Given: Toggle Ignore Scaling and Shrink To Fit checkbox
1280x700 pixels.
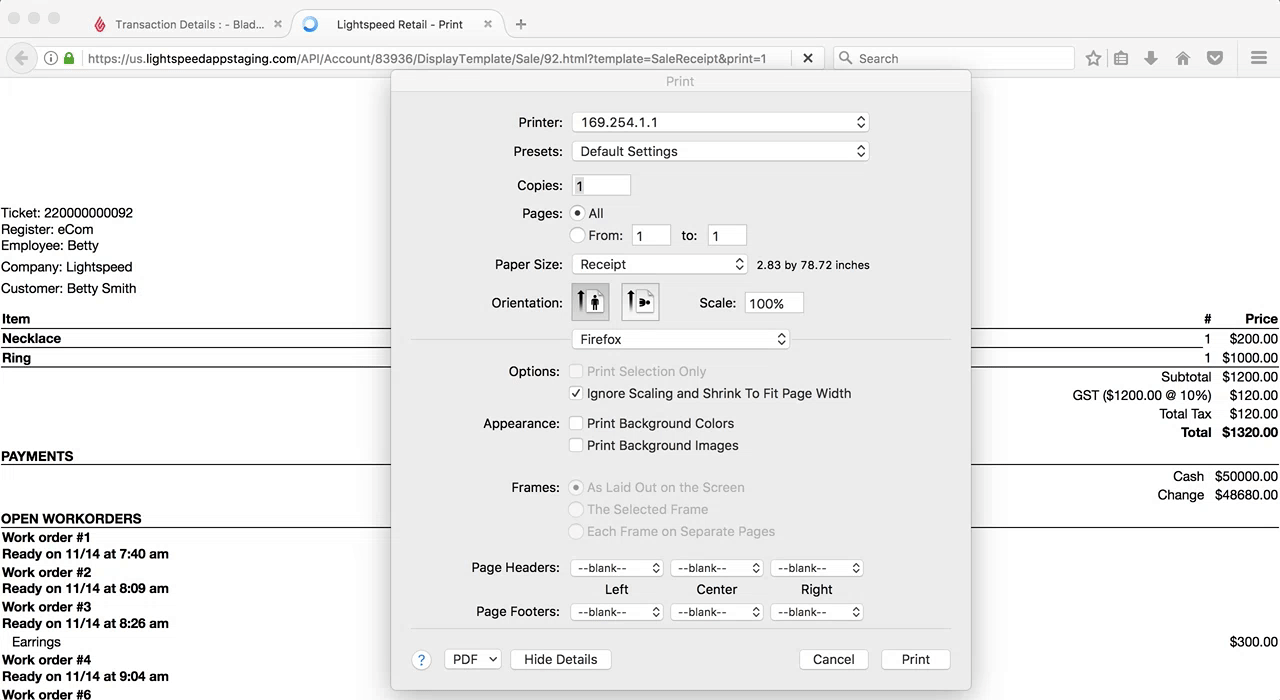Looking at the screenshot, I should (576, 393).
